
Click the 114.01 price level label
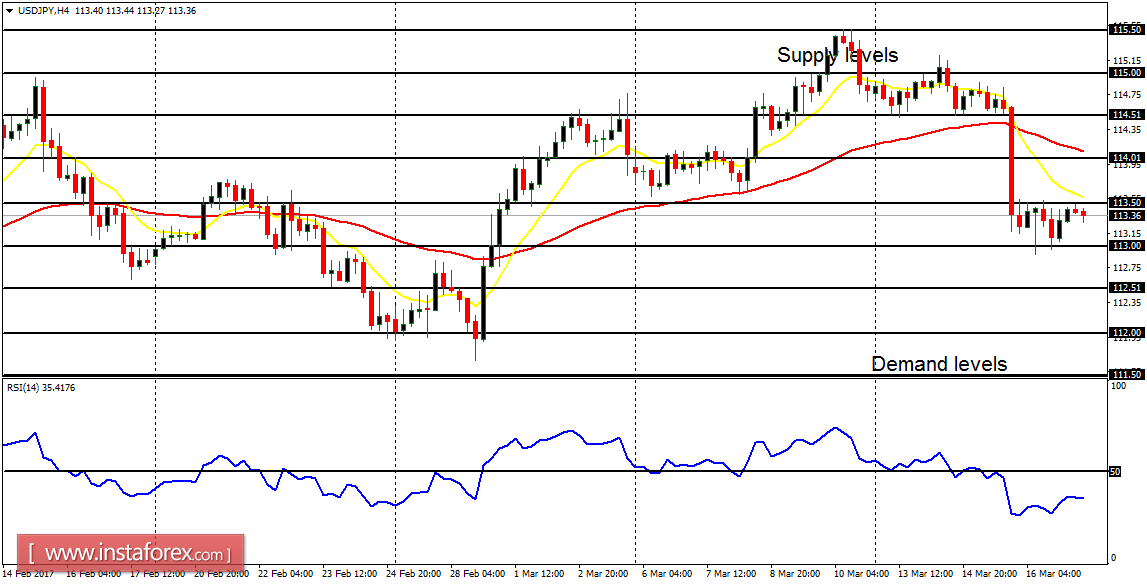click(x=1127, y=157)
